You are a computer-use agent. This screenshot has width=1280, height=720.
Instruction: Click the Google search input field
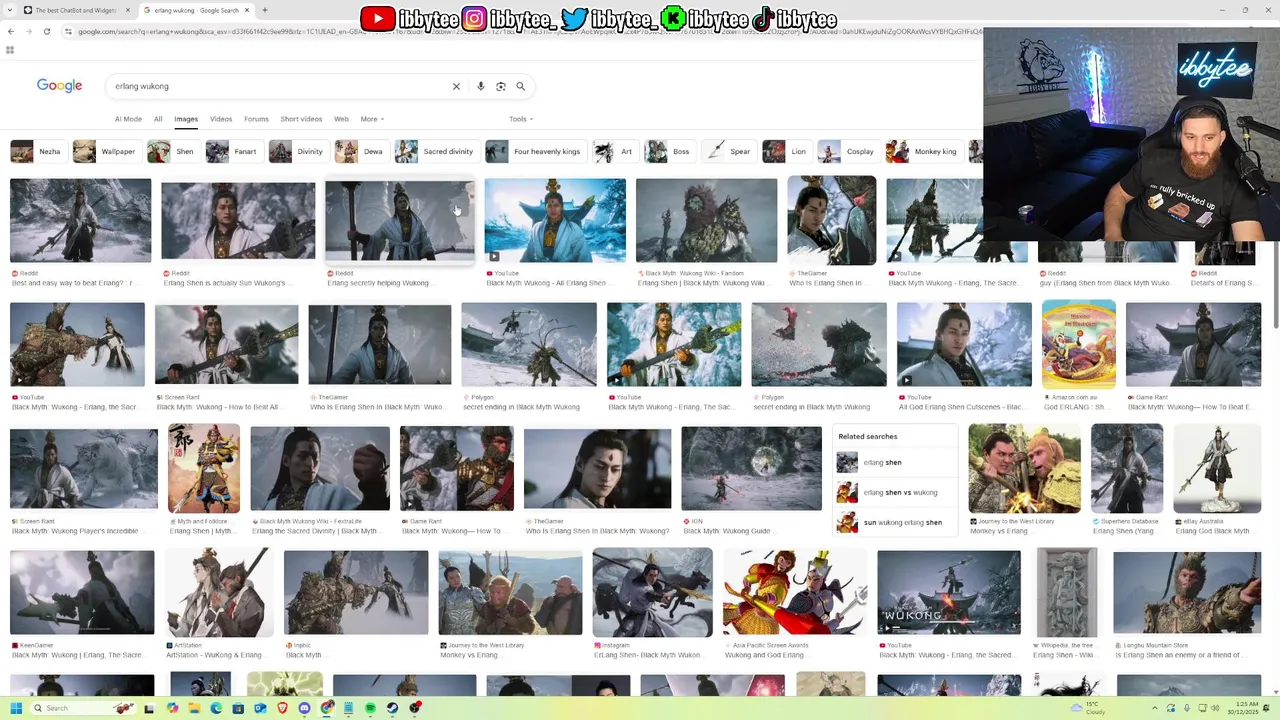[x=280, y=86]
